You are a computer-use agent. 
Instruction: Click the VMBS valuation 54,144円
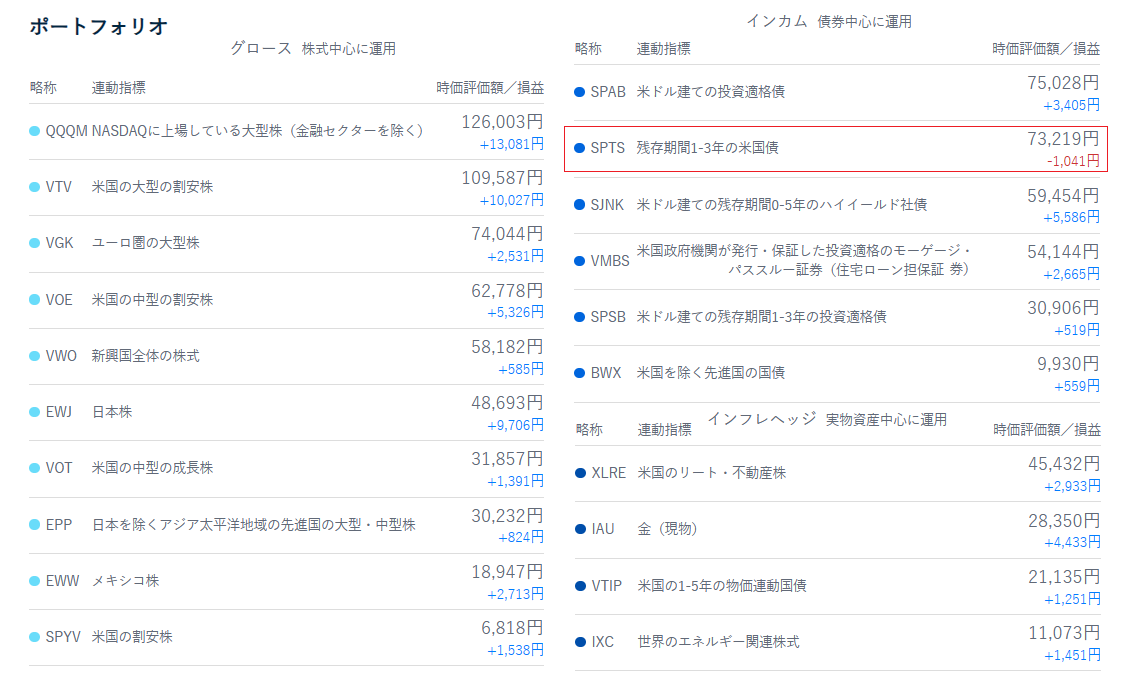(1063, 252)
